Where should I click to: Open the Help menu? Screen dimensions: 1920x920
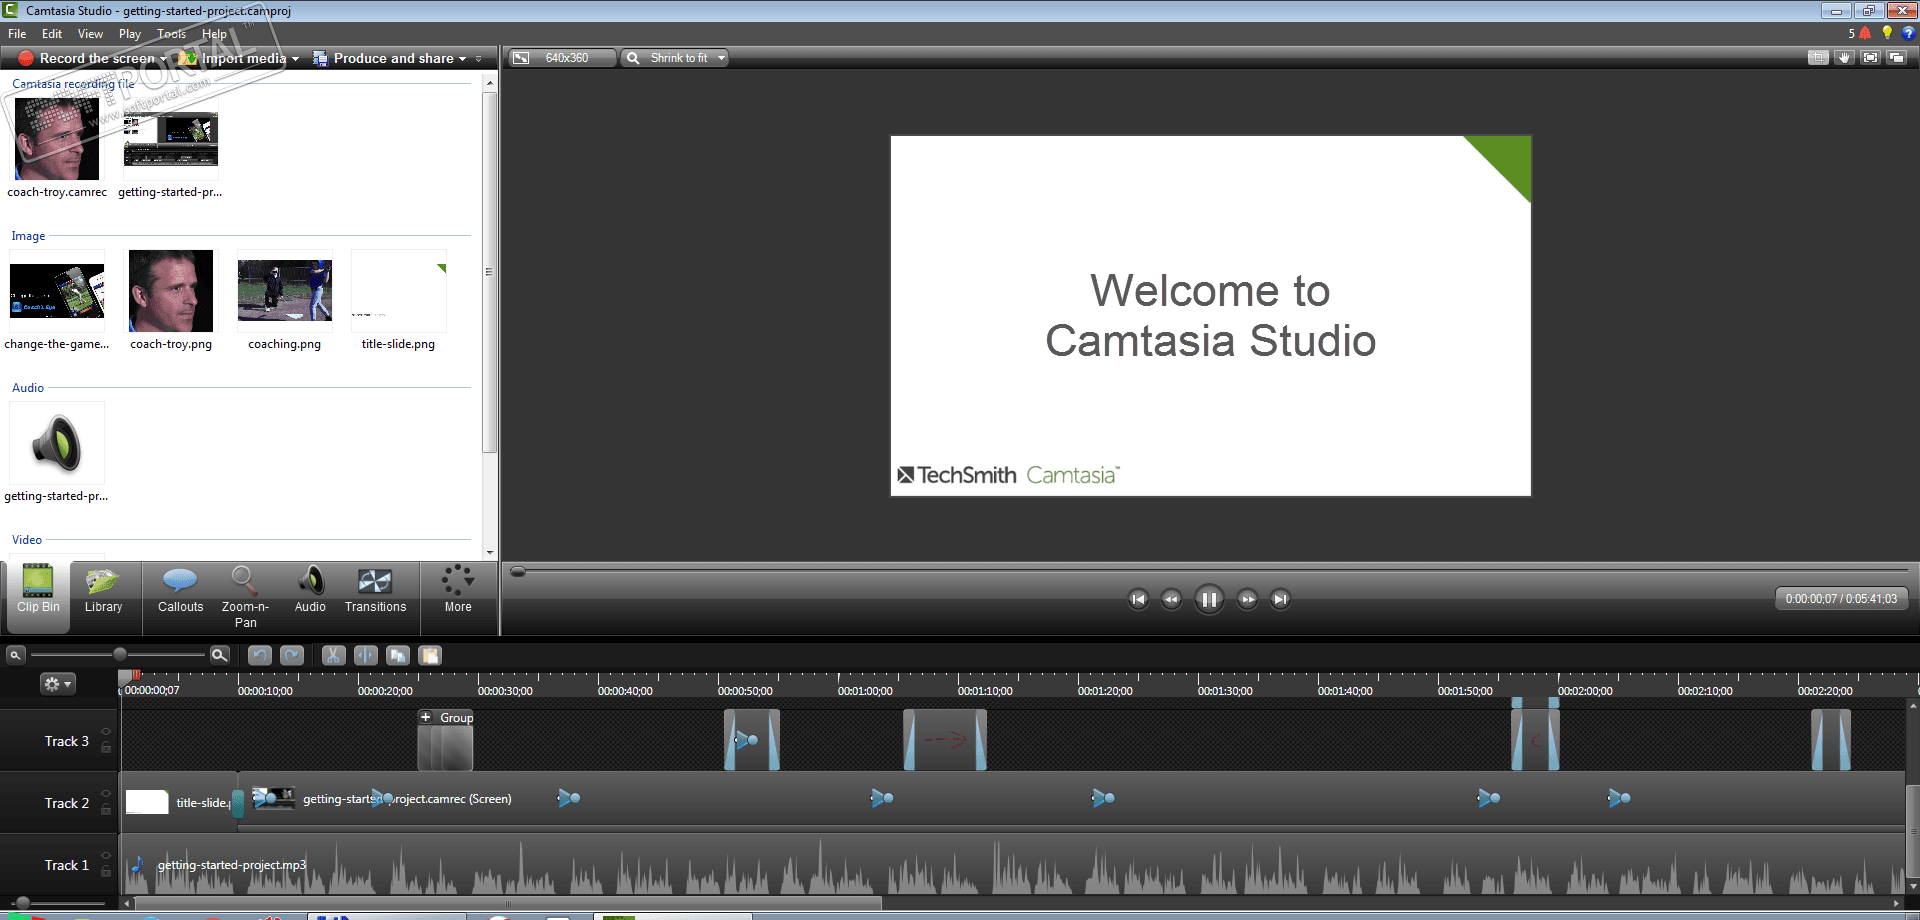[214, 33]
